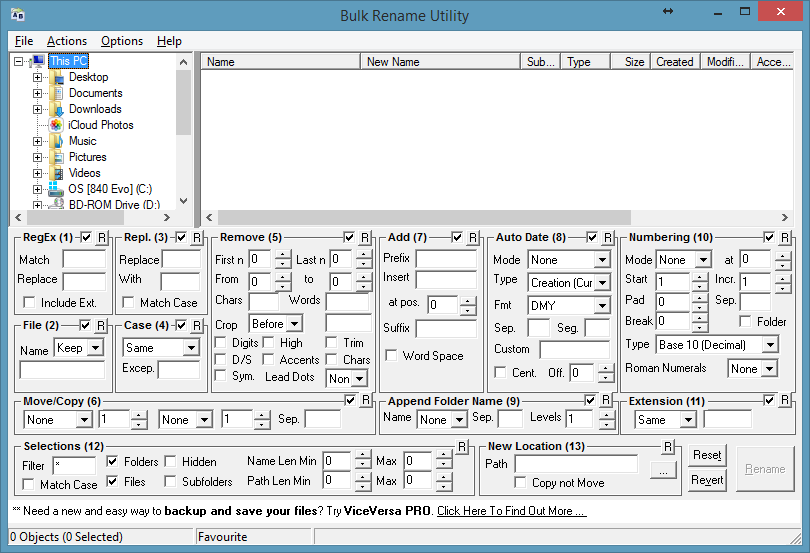Click the Downloads folder icon in tree
810x553 pixels.
(56, 110)
